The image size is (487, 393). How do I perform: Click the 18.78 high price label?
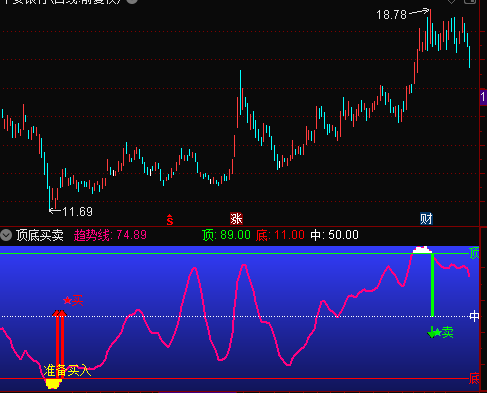392,15
